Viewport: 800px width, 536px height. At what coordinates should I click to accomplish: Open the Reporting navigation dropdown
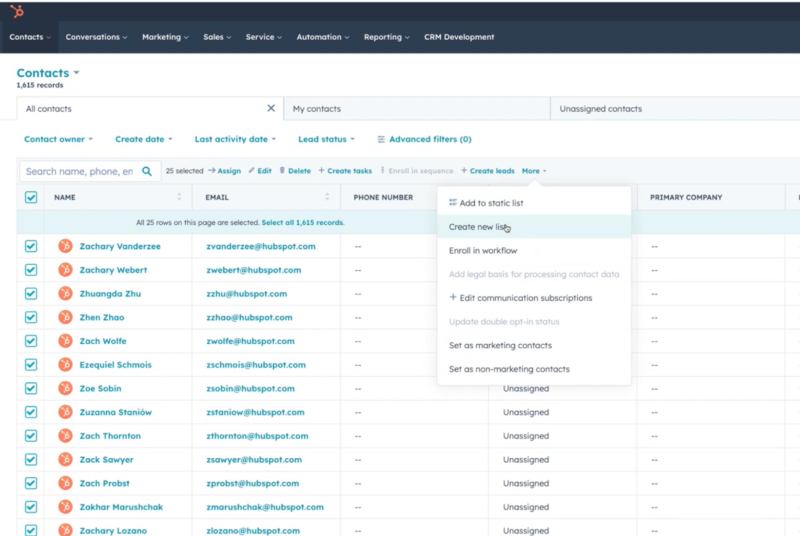(x=387, y=37)
